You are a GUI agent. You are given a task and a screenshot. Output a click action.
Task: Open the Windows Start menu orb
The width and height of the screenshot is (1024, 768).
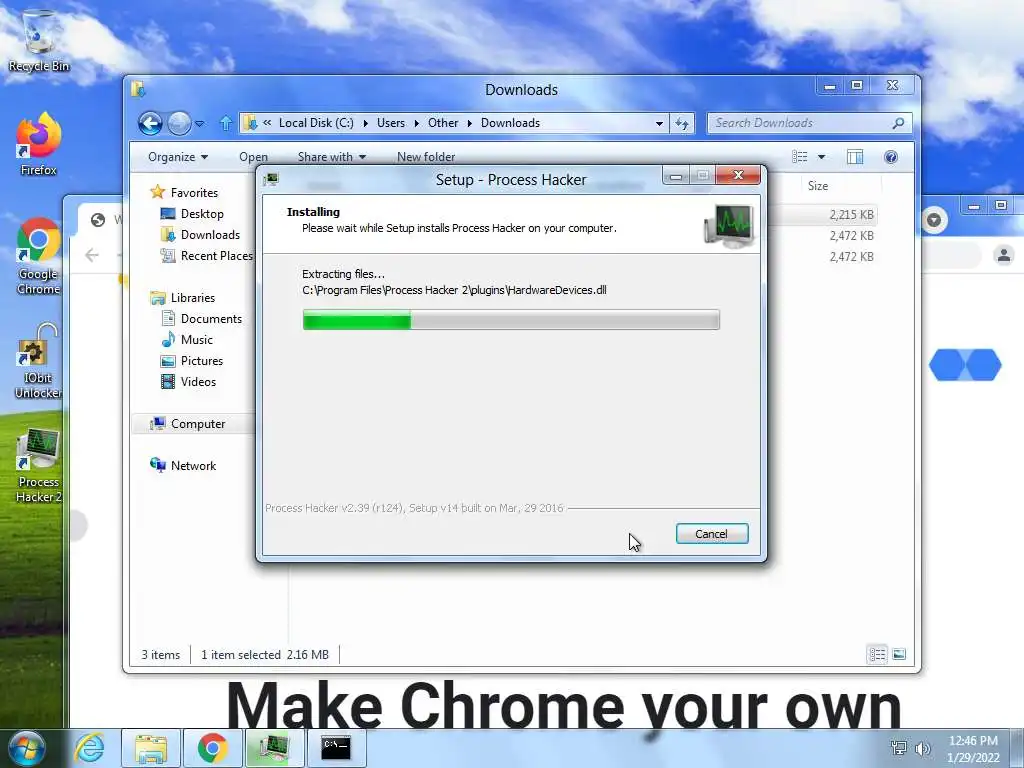point(27,748)
